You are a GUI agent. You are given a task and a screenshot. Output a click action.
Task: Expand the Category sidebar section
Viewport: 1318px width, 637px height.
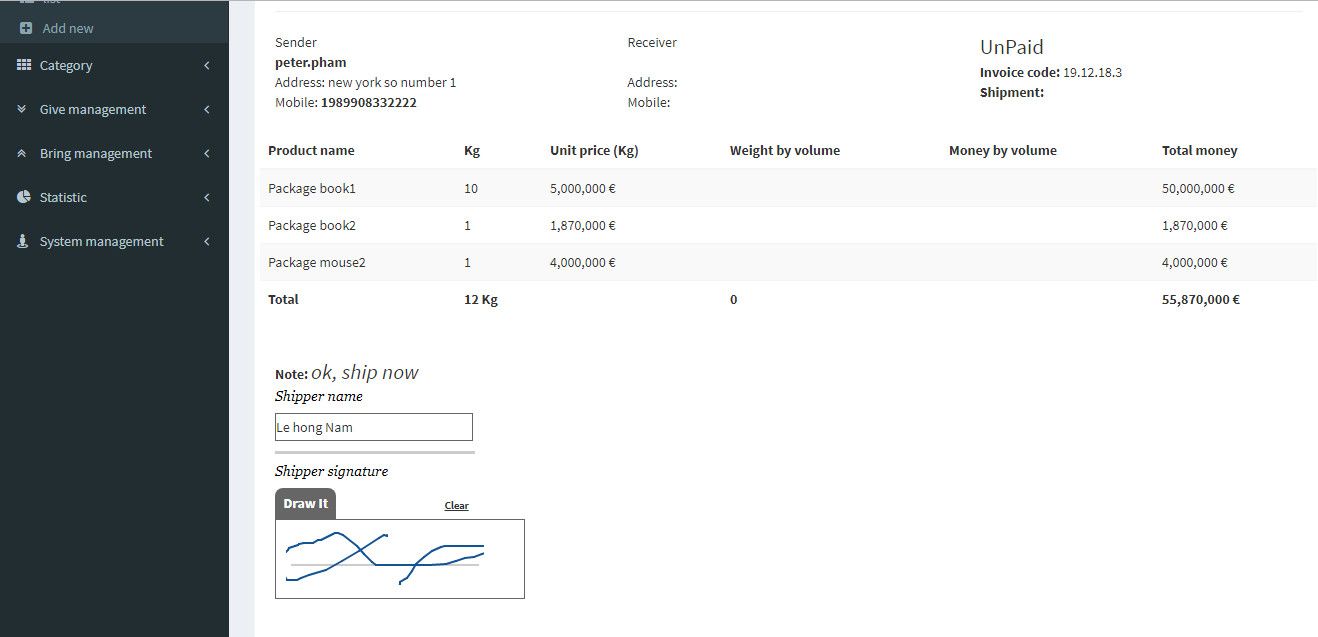click(x=206, y=65)
